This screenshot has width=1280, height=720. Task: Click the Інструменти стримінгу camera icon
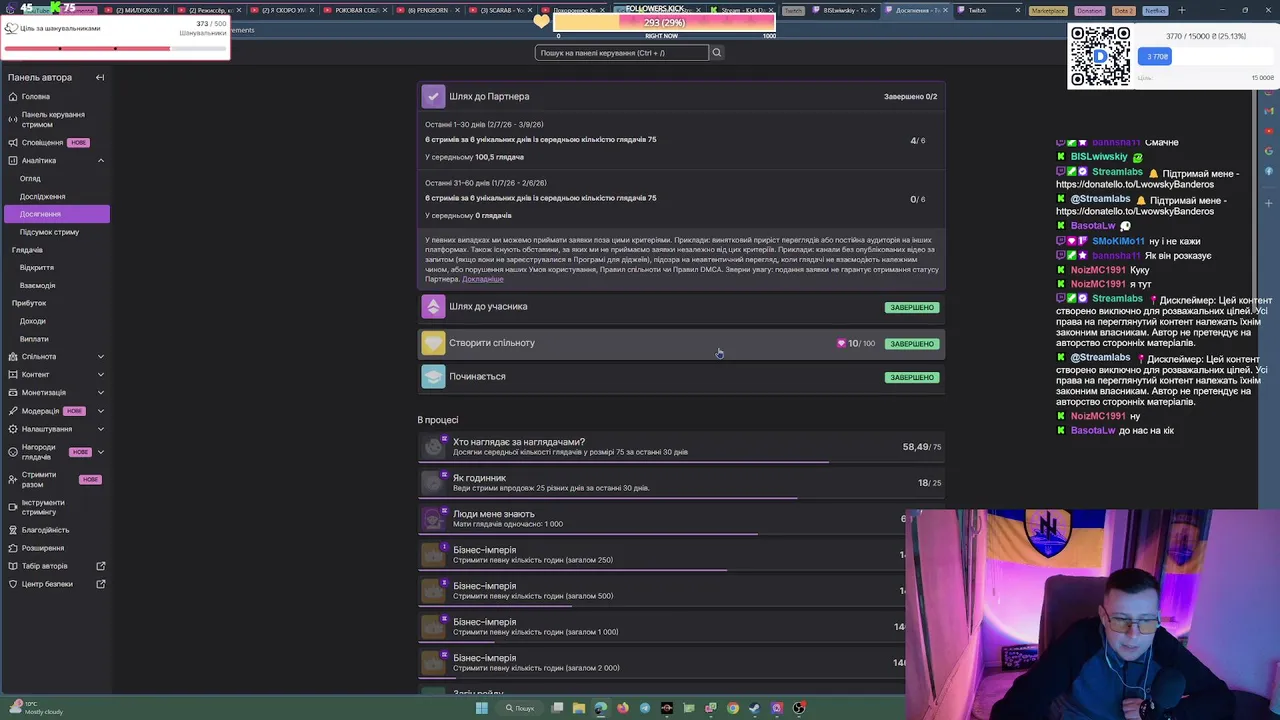point(13,507)
